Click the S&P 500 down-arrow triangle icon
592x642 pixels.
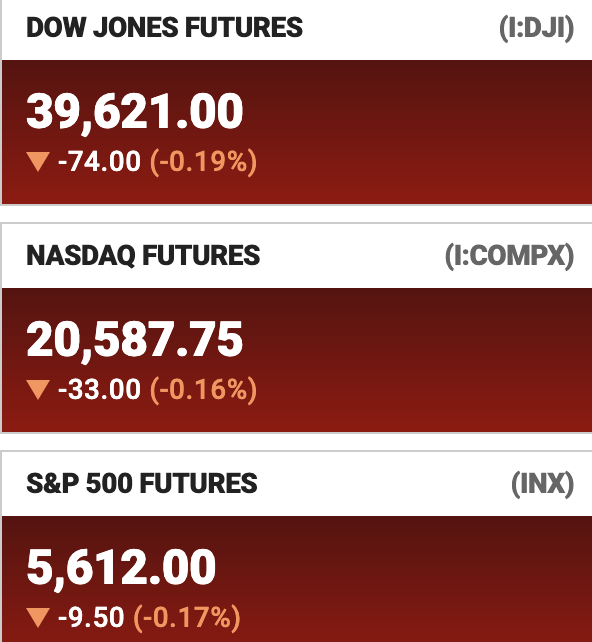[x=38, y=617]
